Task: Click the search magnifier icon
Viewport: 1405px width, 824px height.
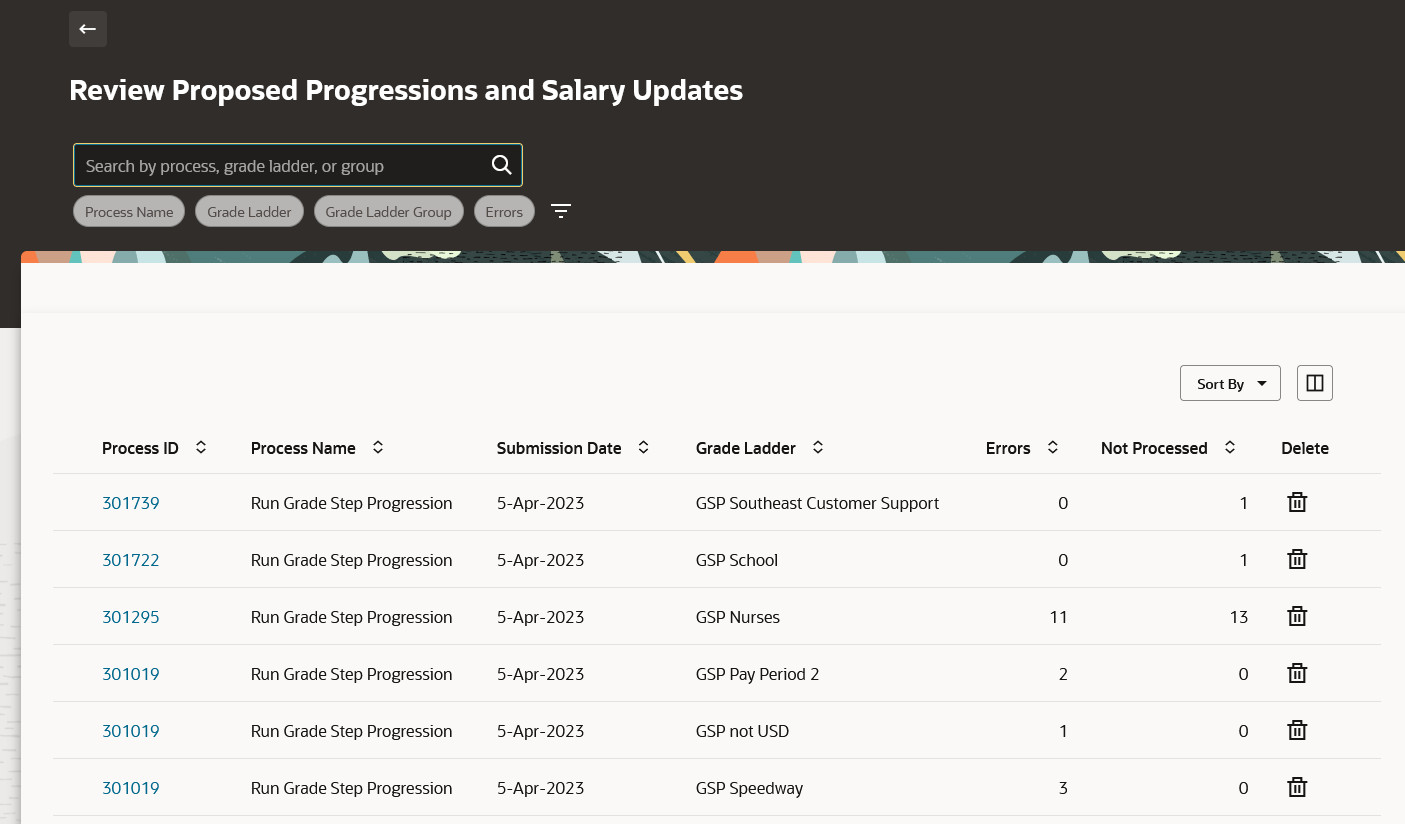Action: [501, 165]
